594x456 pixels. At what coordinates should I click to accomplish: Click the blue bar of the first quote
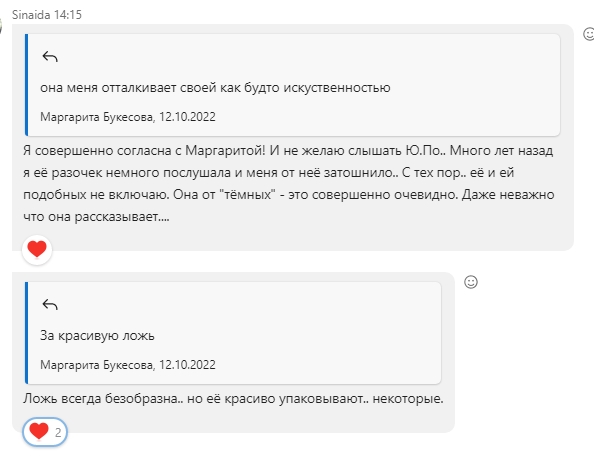click(27, 85)
